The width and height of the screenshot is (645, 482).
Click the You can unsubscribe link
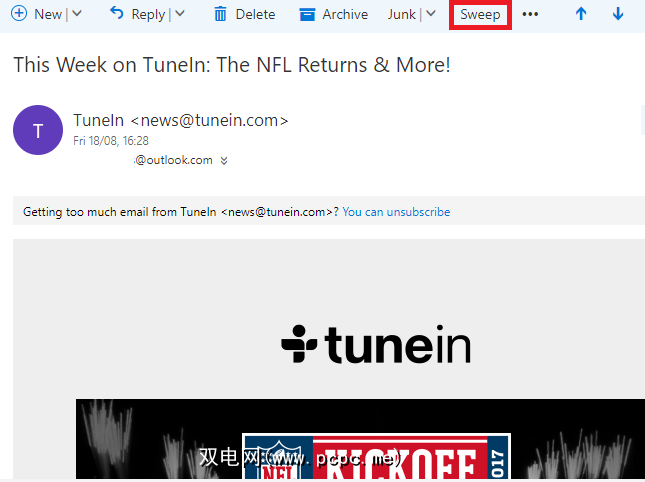396,212
